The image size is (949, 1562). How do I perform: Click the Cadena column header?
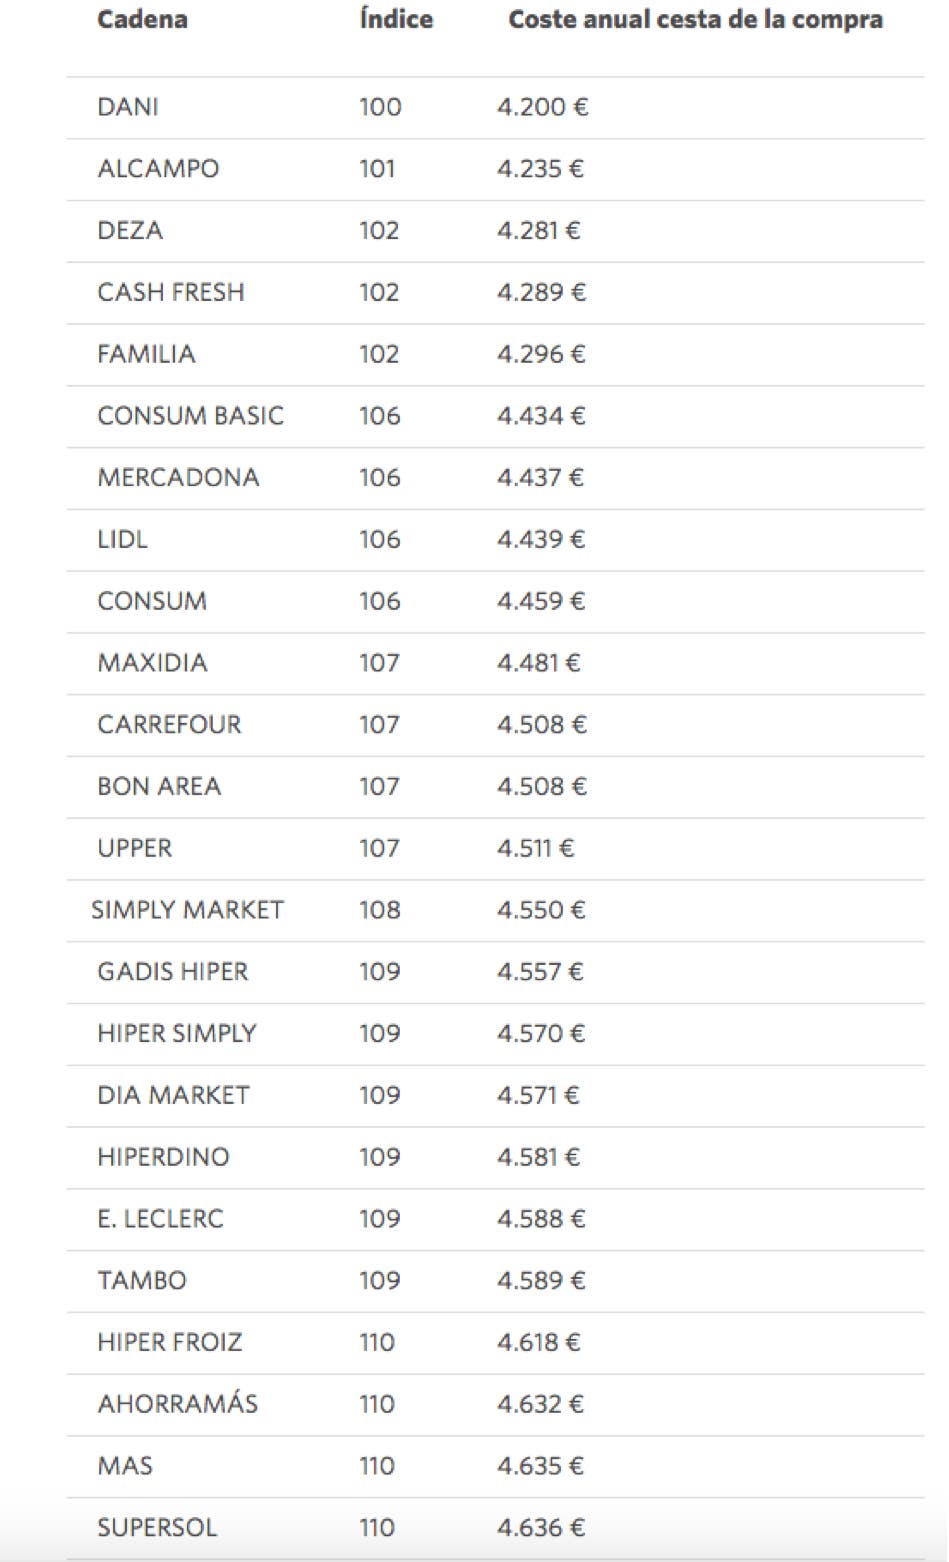[142, 20]
